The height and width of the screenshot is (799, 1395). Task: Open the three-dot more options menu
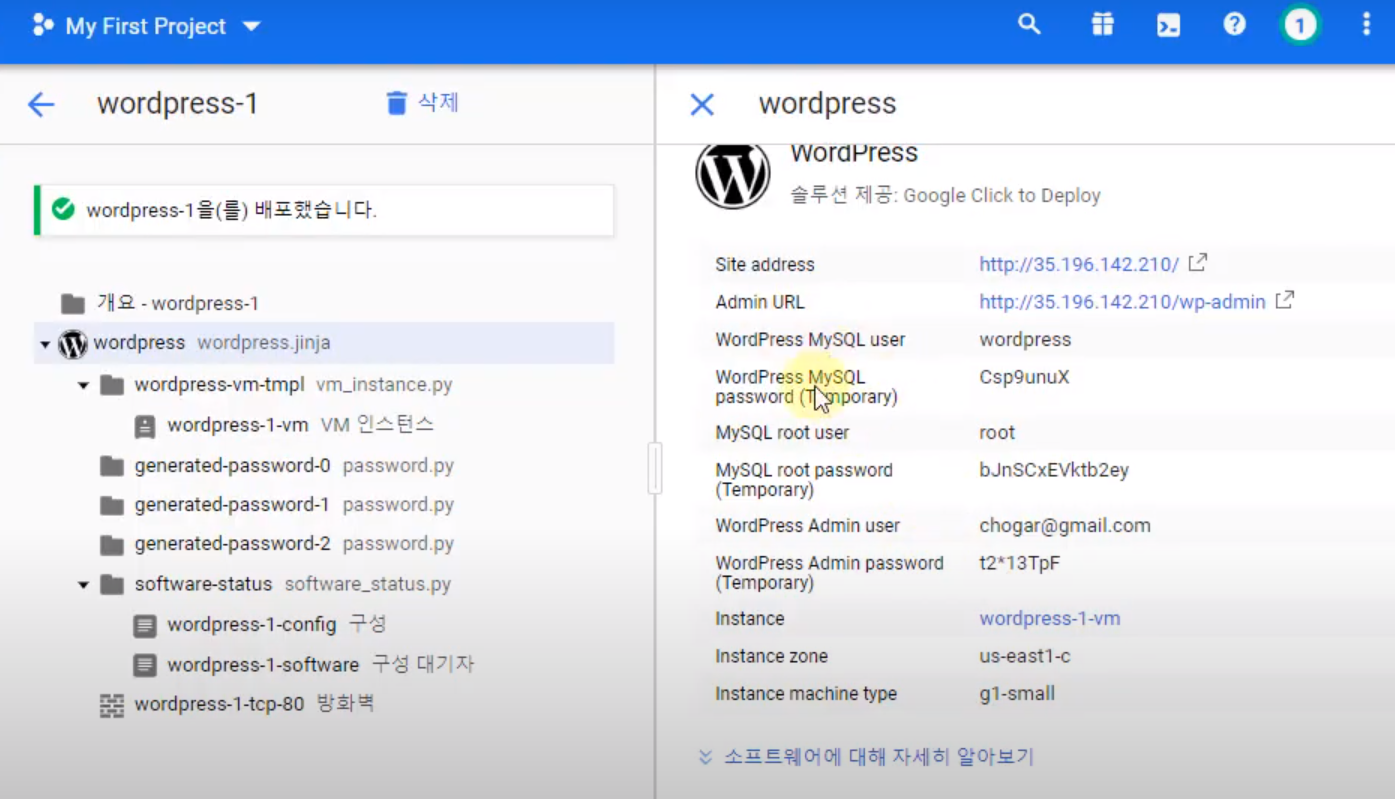1367,24
